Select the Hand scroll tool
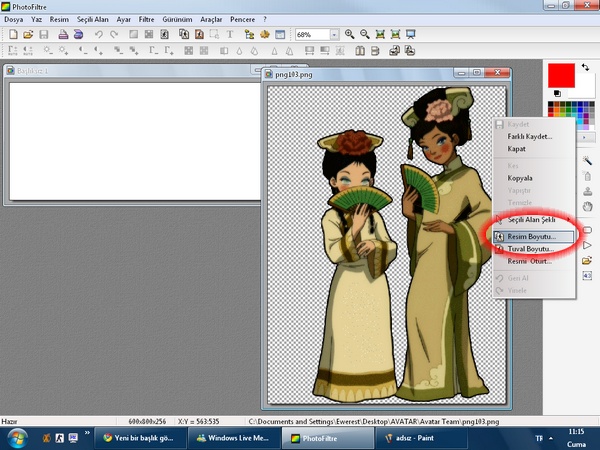This screenshot has width=600, height=450. [x=587, y=207]
